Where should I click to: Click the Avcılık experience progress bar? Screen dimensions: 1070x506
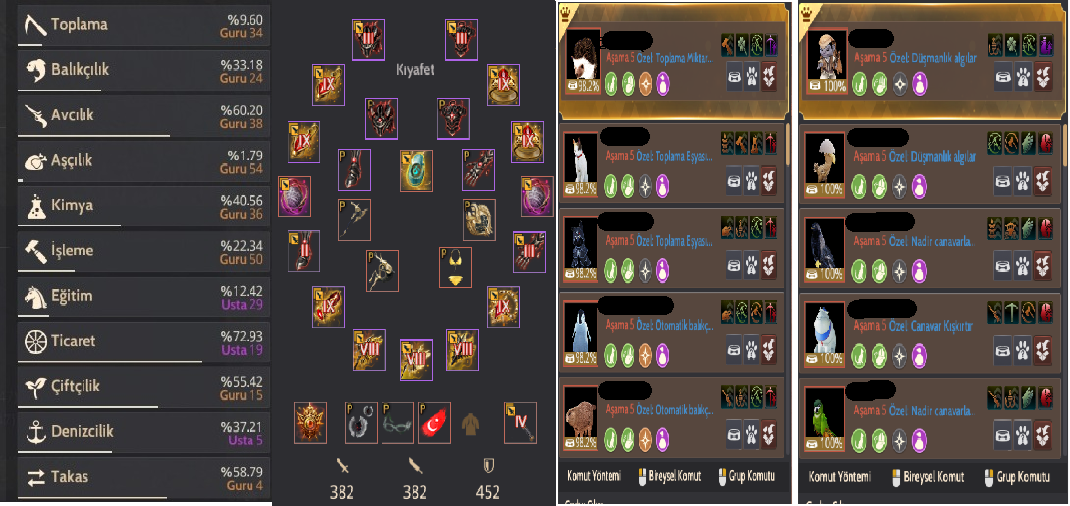pos(94,135)
